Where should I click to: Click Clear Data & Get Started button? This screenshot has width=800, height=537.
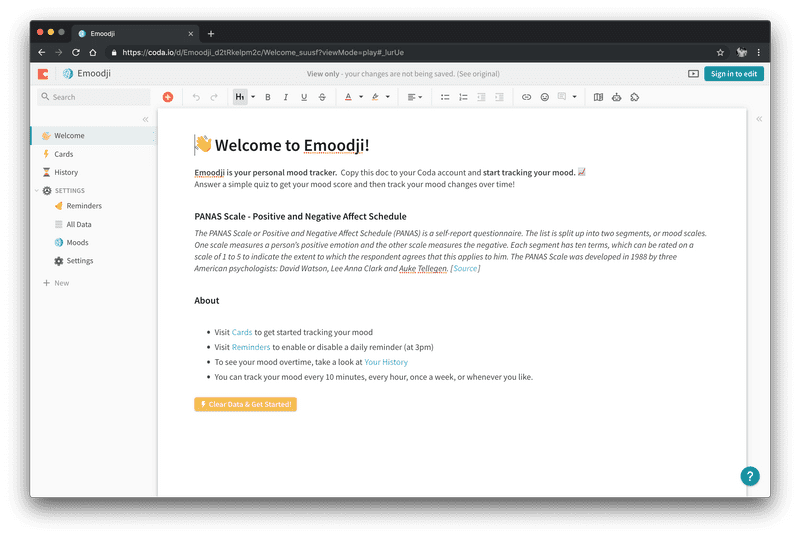[x=245, y=404]
